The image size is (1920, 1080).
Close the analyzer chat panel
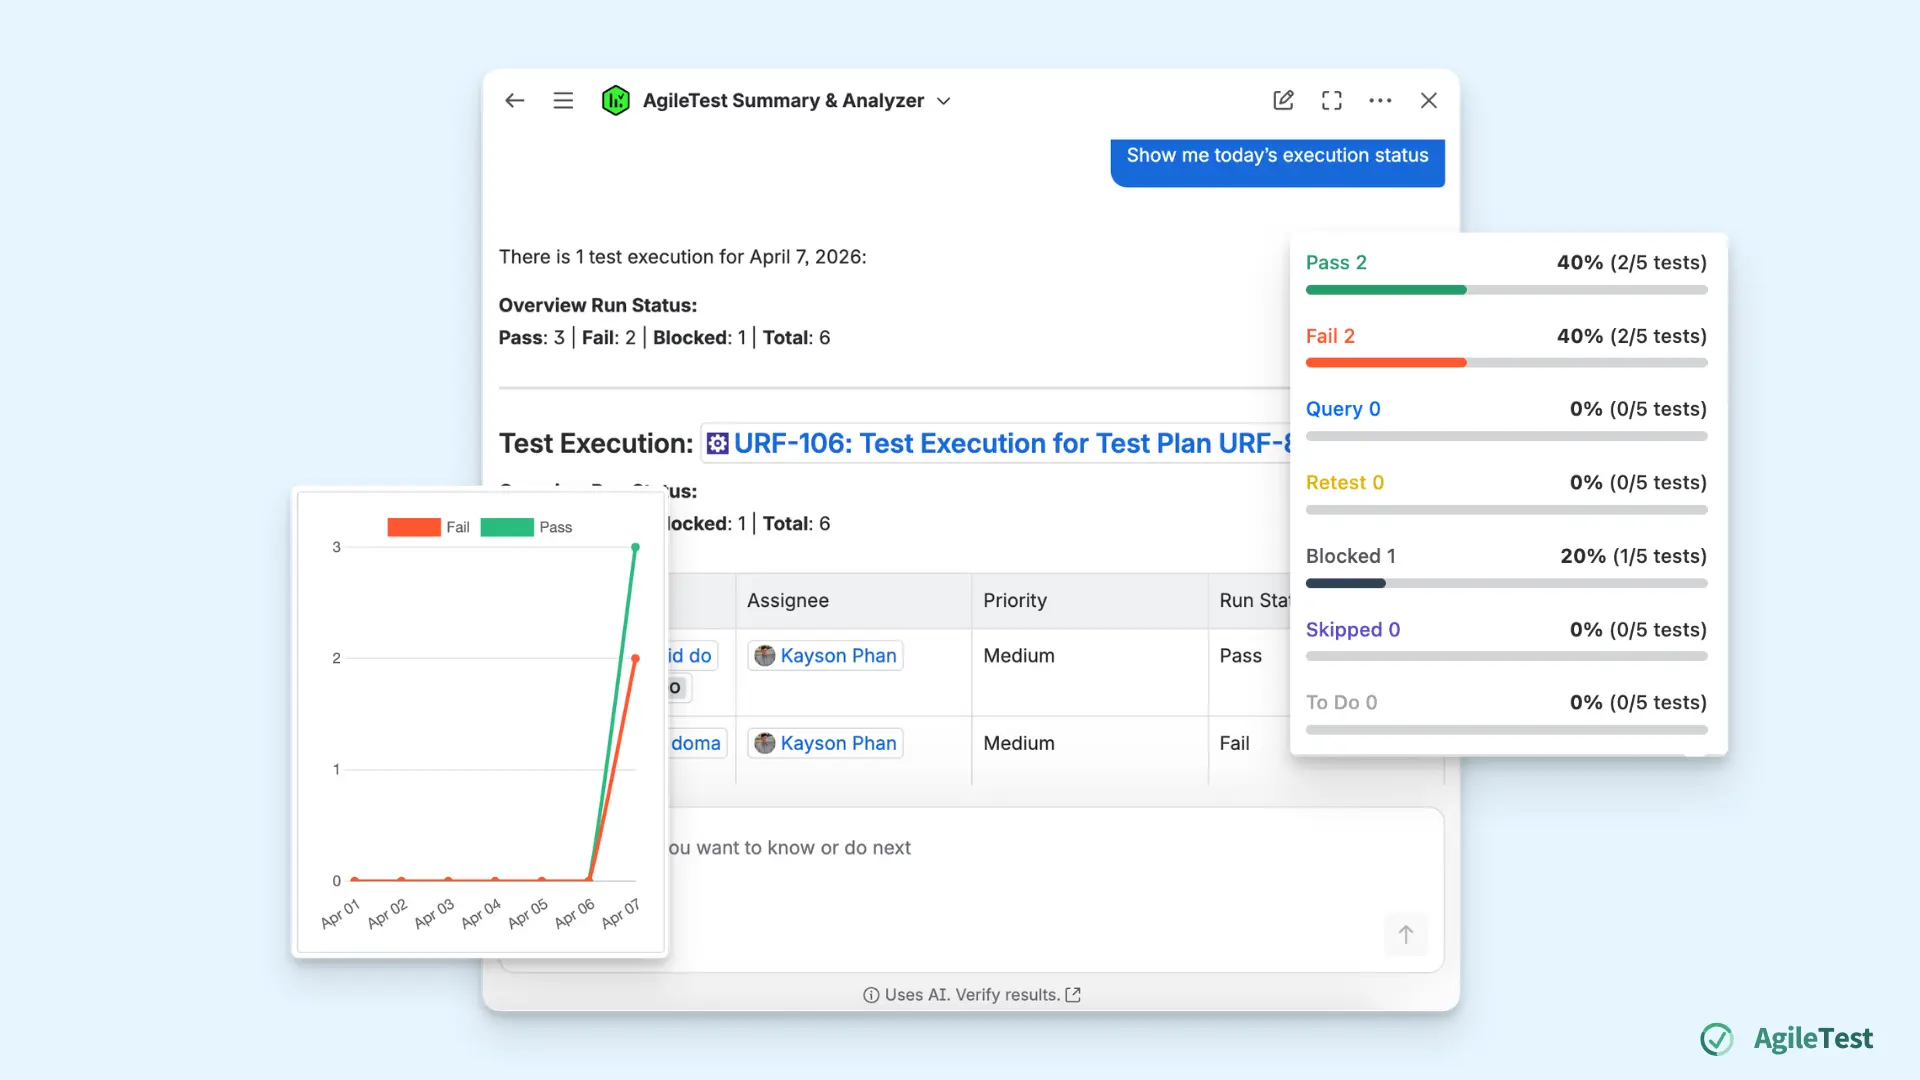[1429, 100]
